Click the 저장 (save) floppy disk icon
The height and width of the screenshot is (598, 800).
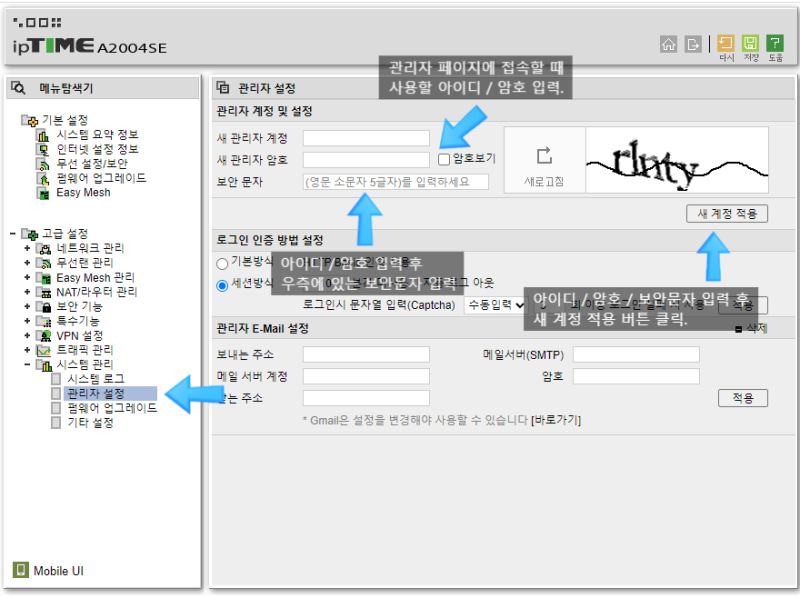click(x=751, y=42)
